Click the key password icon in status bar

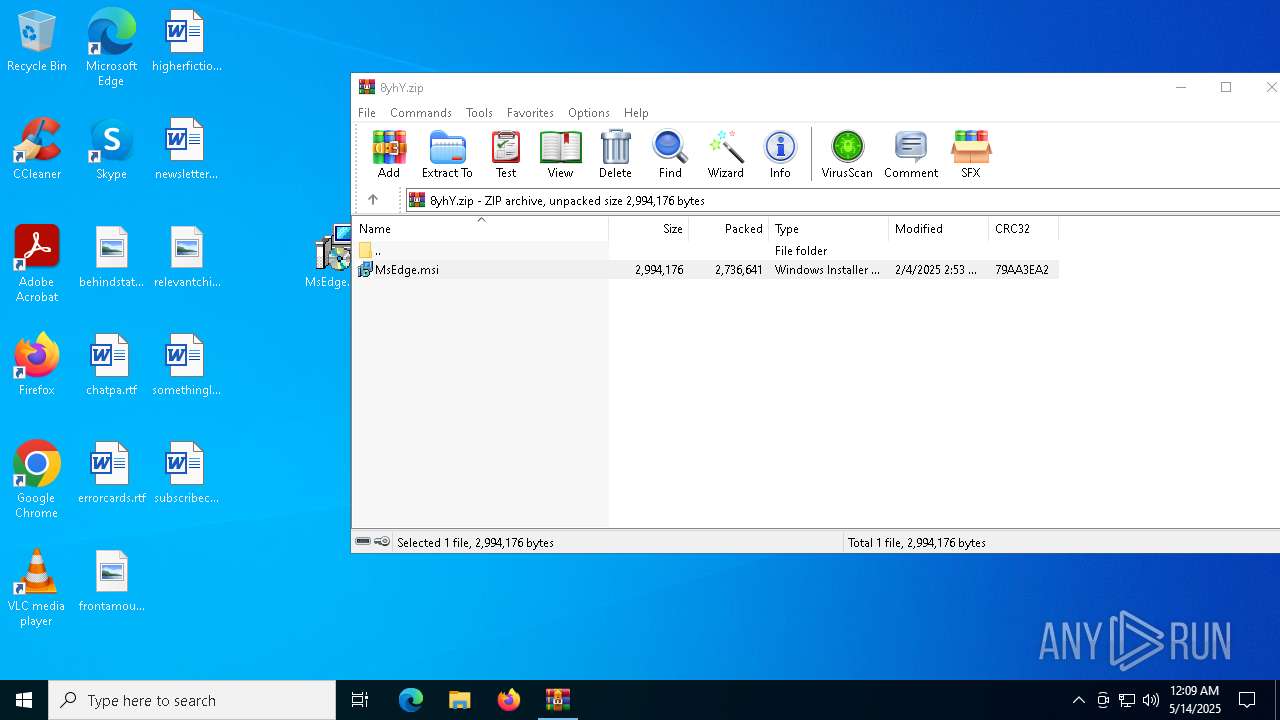pos(382,542)
